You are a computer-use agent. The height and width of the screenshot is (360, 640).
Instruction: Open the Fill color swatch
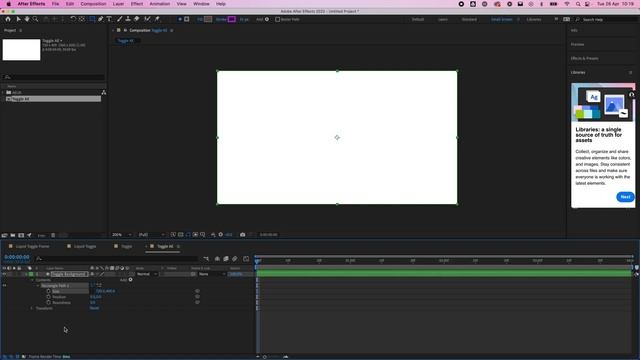click(x=208, y=19)
